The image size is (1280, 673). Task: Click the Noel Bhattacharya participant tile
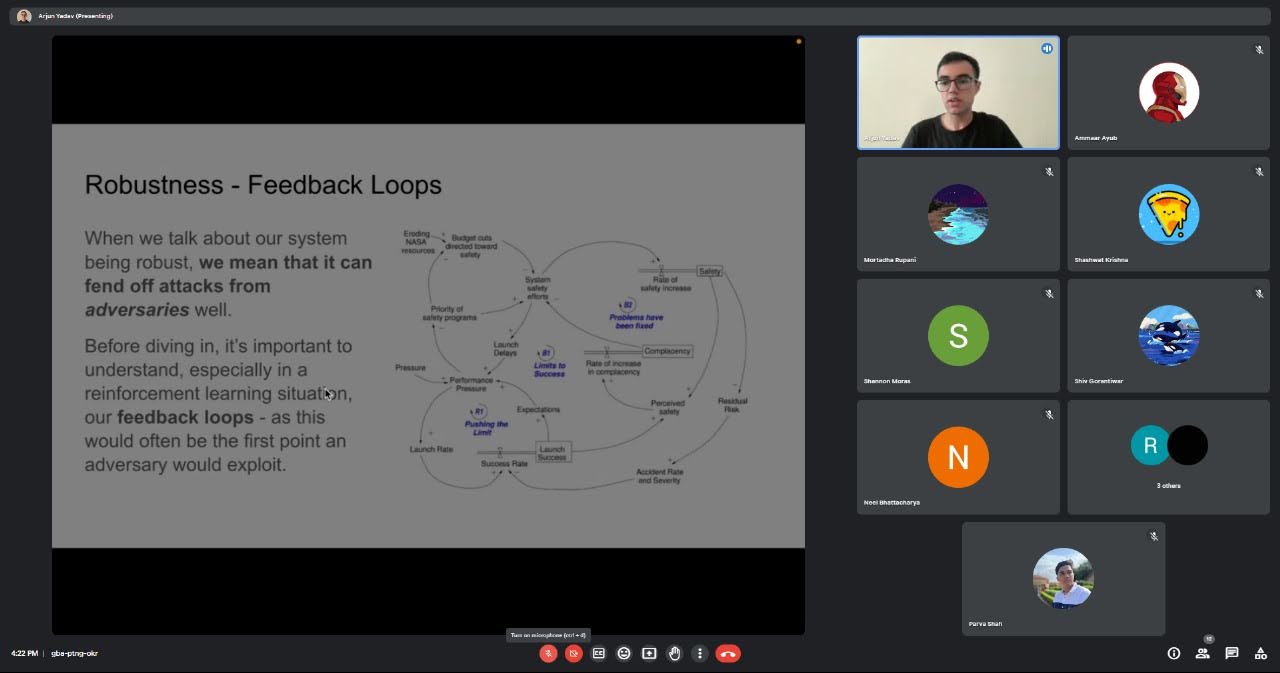coord(958,457)
